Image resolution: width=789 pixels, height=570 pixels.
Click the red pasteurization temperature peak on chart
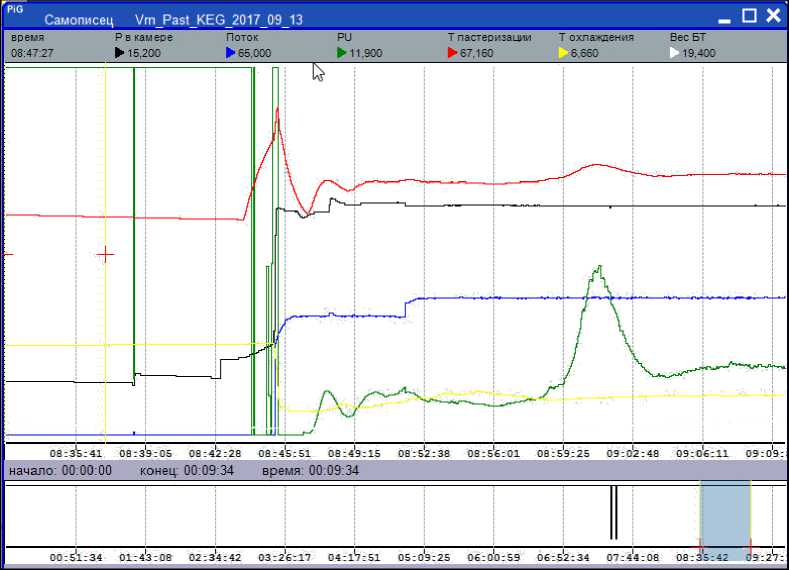click(277, 108)
